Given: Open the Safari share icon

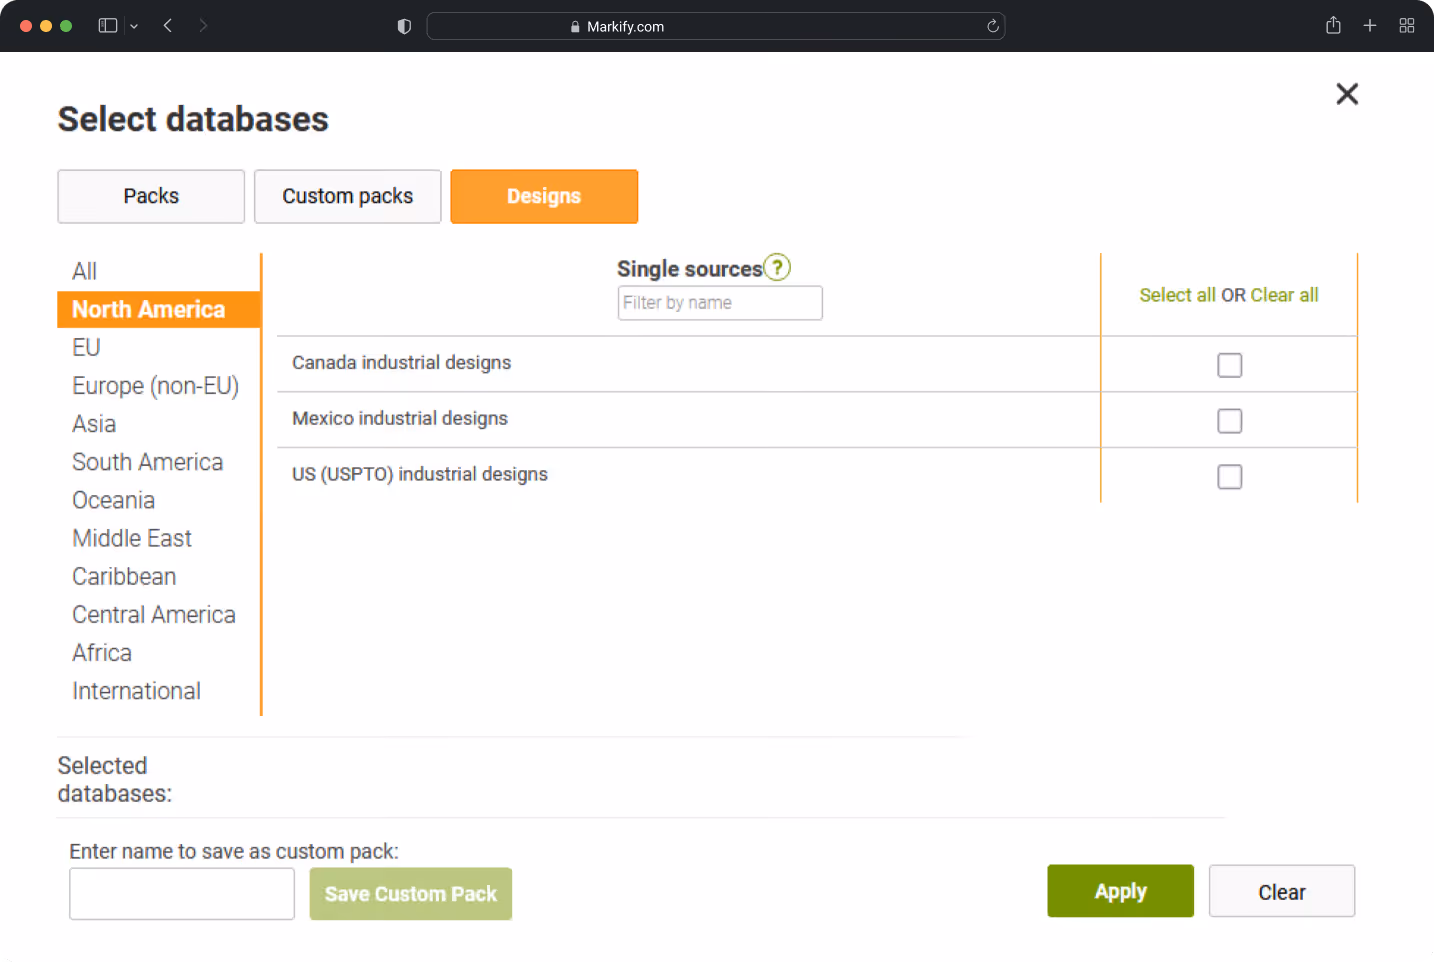Looking at the screenshot, I should pos(1333,25).
